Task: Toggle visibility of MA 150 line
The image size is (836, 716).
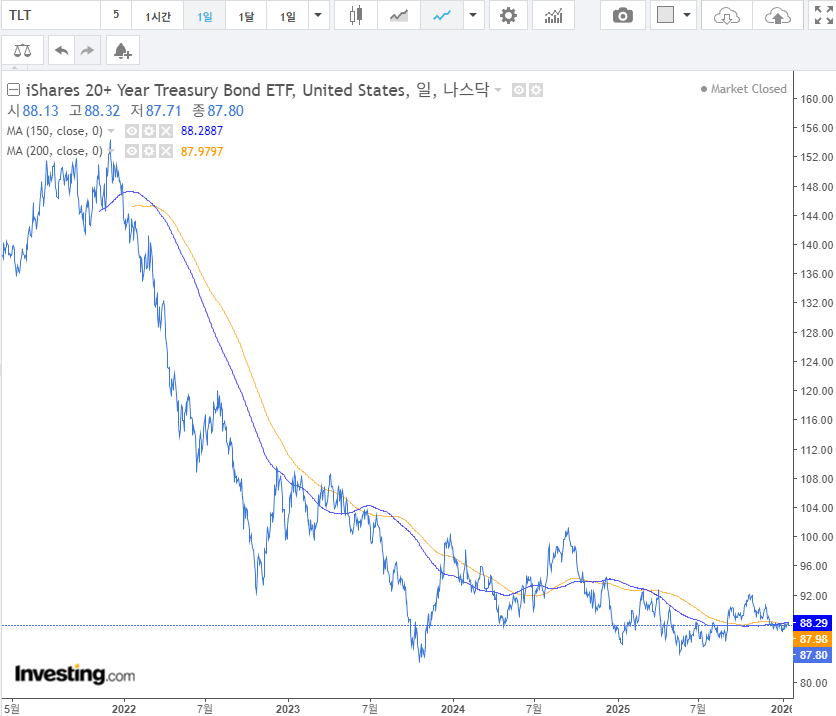Action: (132, 131)
